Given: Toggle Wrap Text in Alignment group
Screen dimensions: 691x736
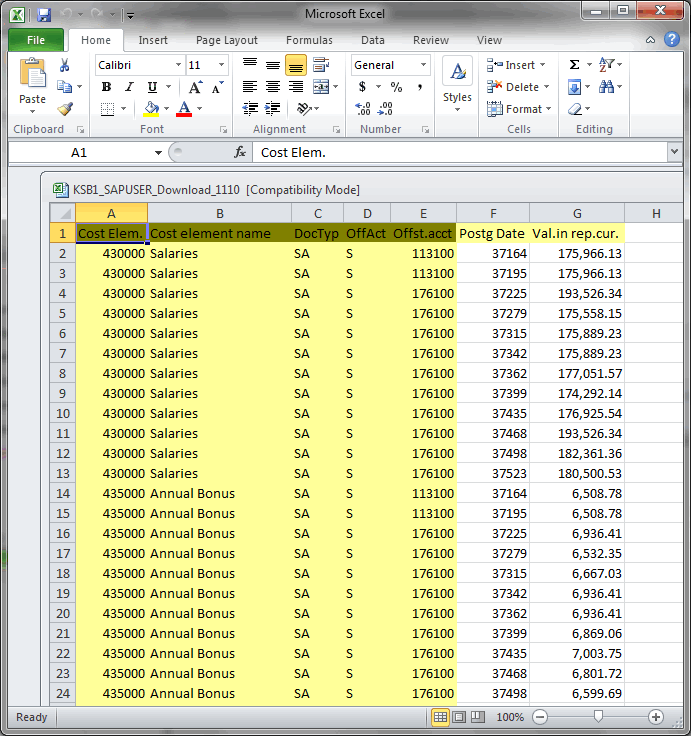Looking at the screenshot, I should pos(321,65).
